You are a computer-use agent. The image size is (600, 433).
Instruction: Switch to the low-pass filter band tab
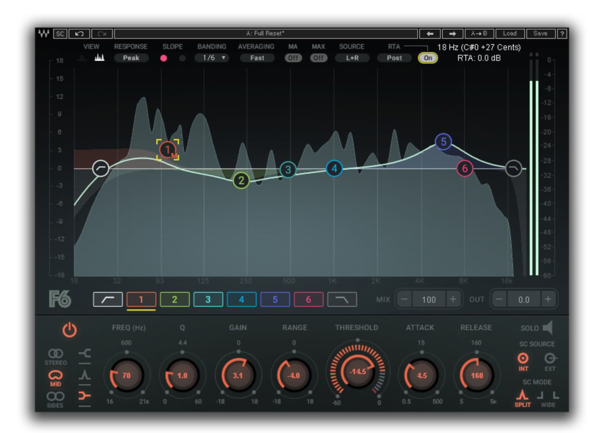click(342, 300)
